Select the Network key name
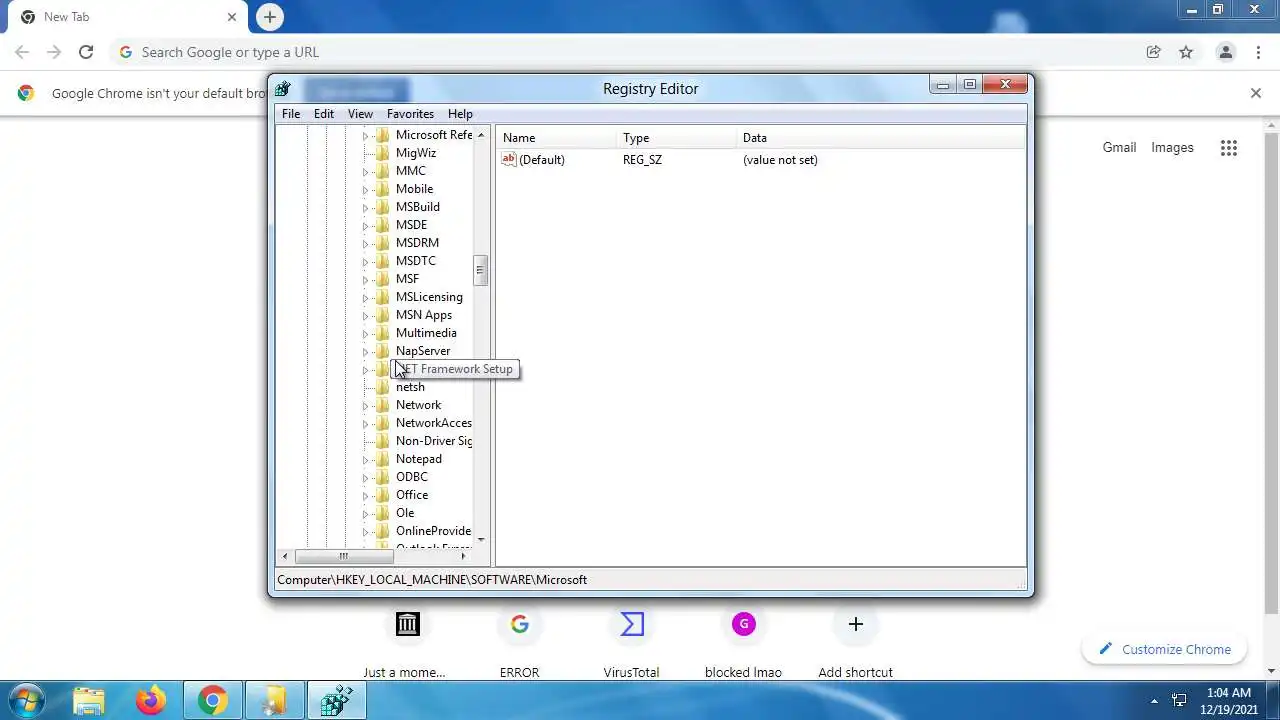The height and width of the screenshot is (720, 1280). [418, 405]
